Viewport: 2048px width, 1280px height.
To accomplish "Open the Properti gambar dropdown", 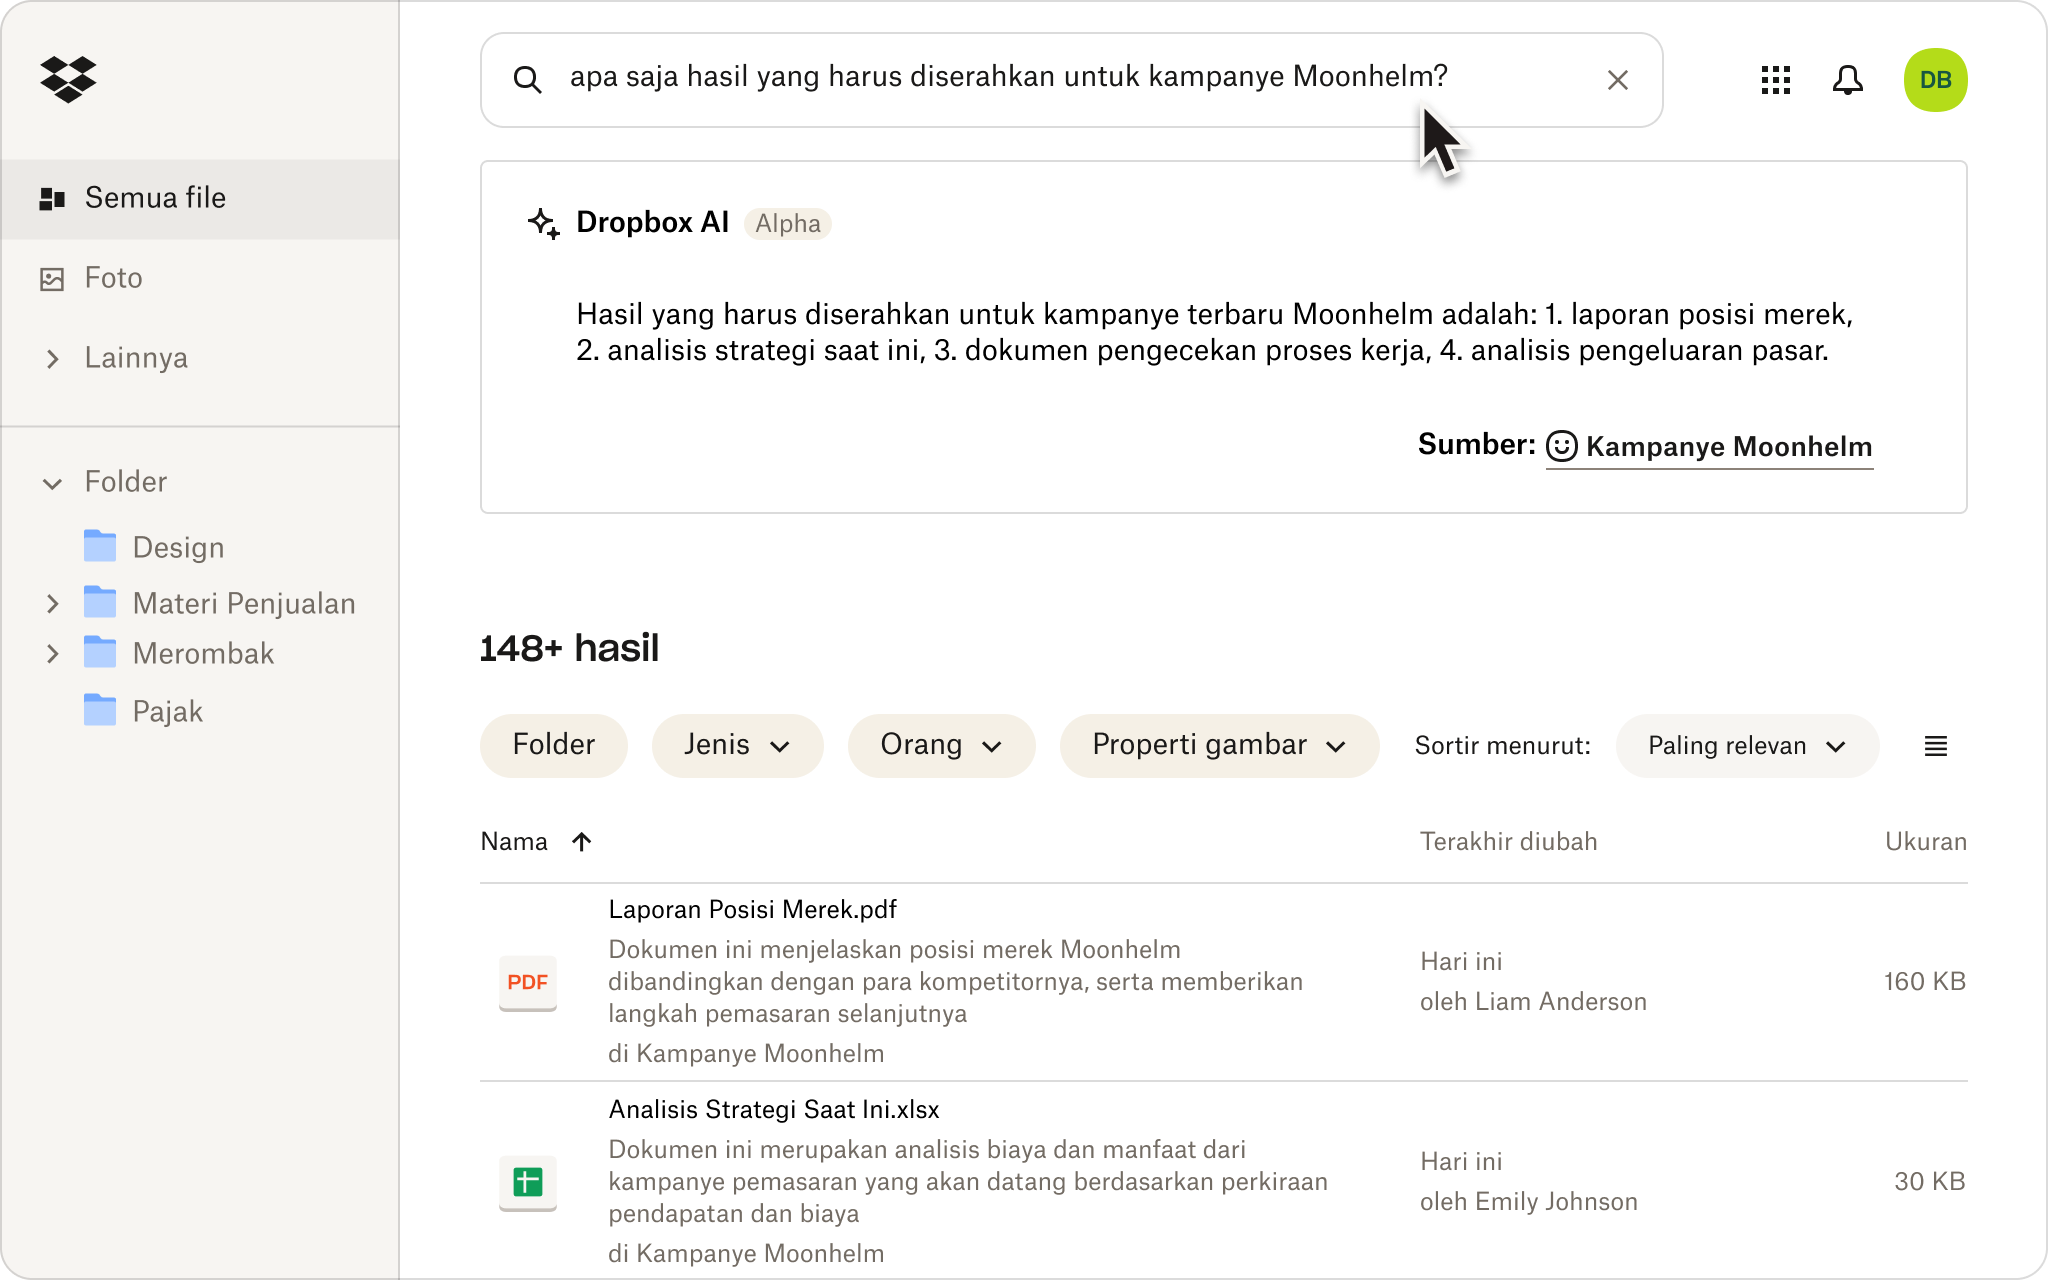I will coord(1219,745).
